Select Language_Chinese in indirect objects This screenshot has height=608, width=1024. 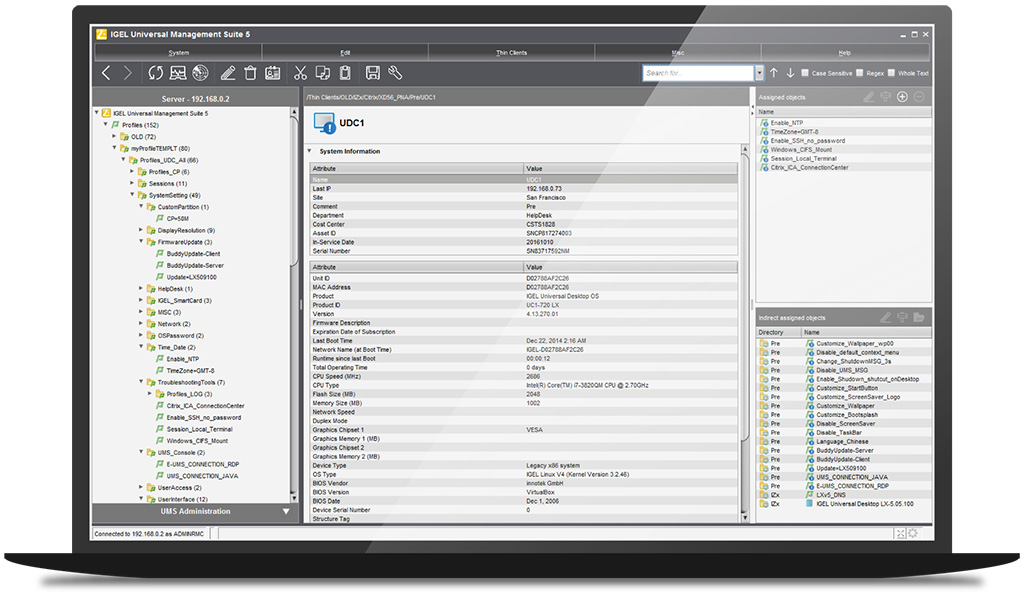[x=842, y=441]
